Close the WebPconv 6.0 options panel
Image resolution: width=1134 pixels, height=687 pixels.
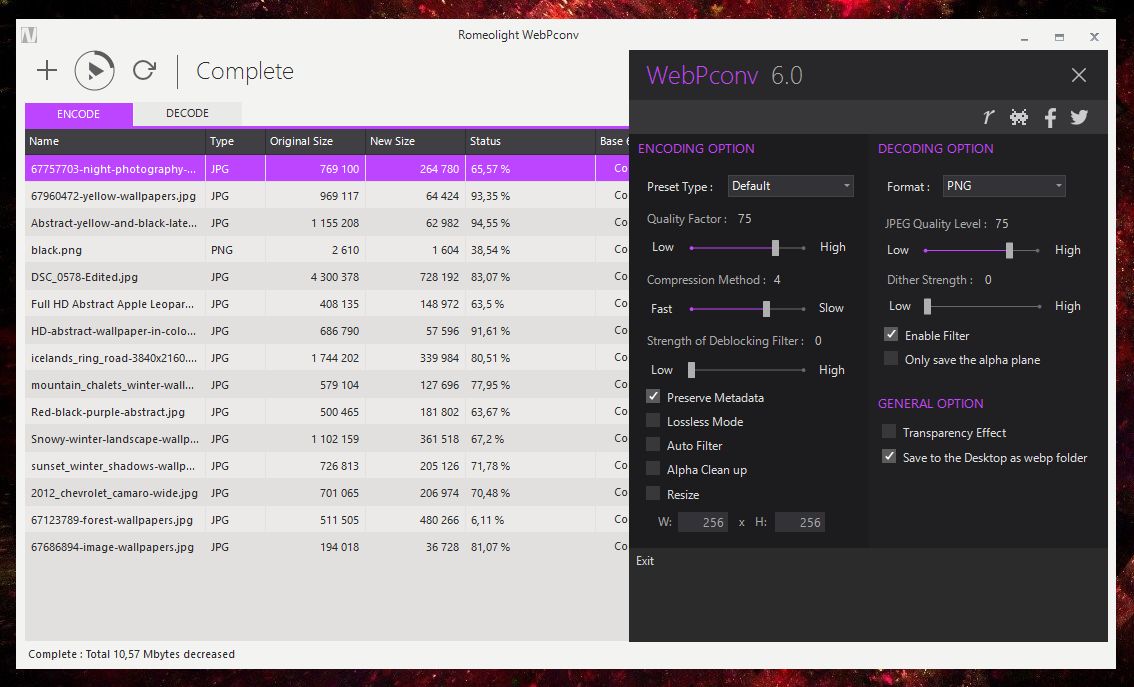pos(1078,75)
